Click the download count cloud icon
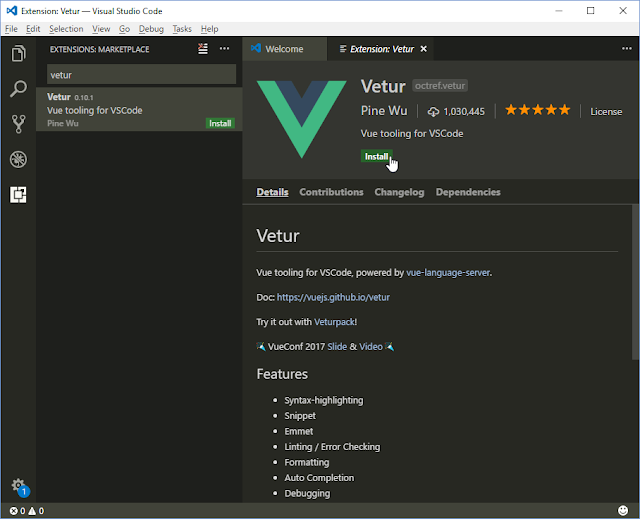This screenshot has height=519, width=640. [433, 111]
